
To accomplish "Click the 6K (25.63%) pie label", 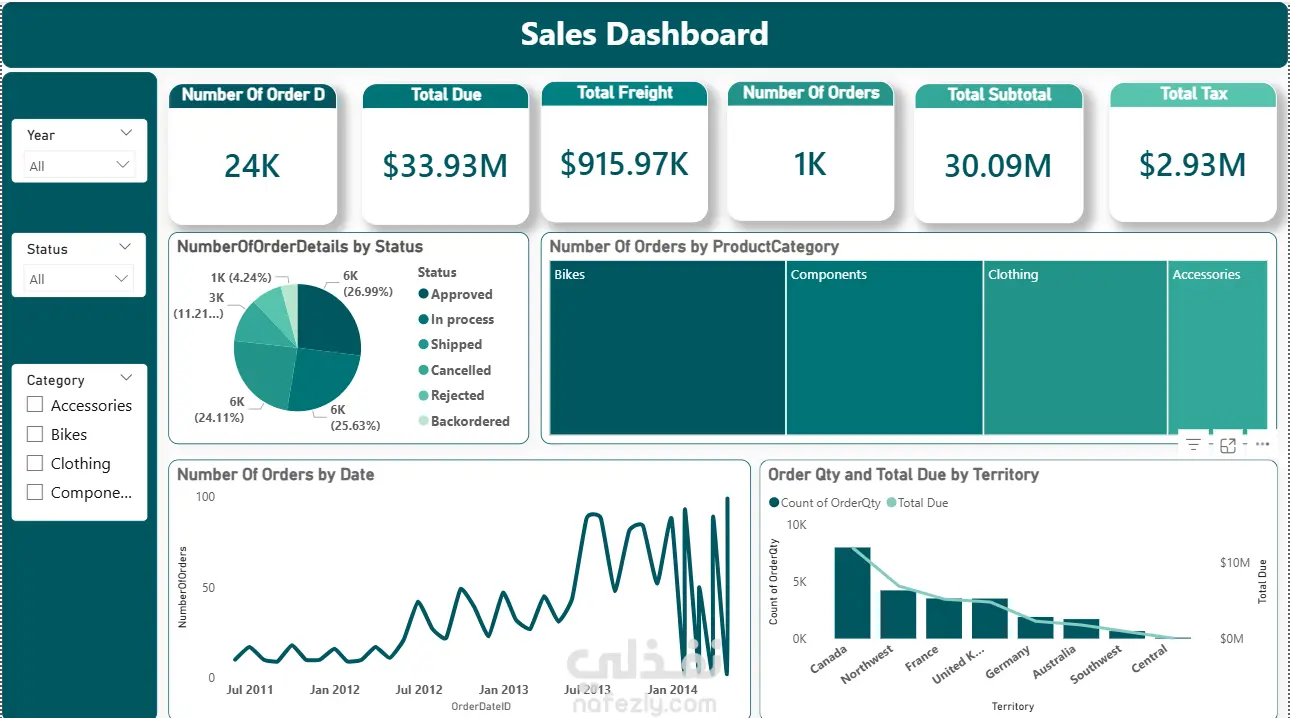I will 354,417.
